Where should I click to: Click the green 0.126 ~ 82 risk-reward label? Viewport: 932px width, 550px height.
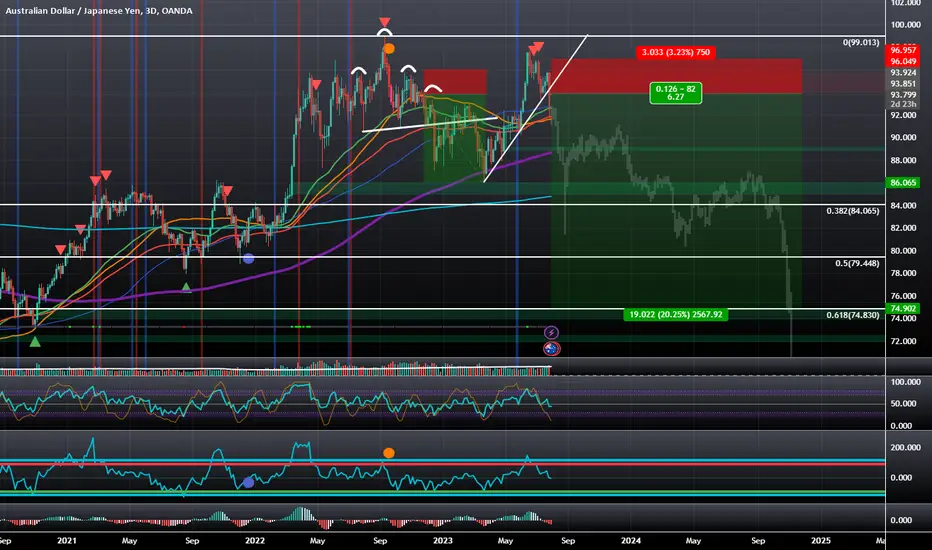point(675,93)
